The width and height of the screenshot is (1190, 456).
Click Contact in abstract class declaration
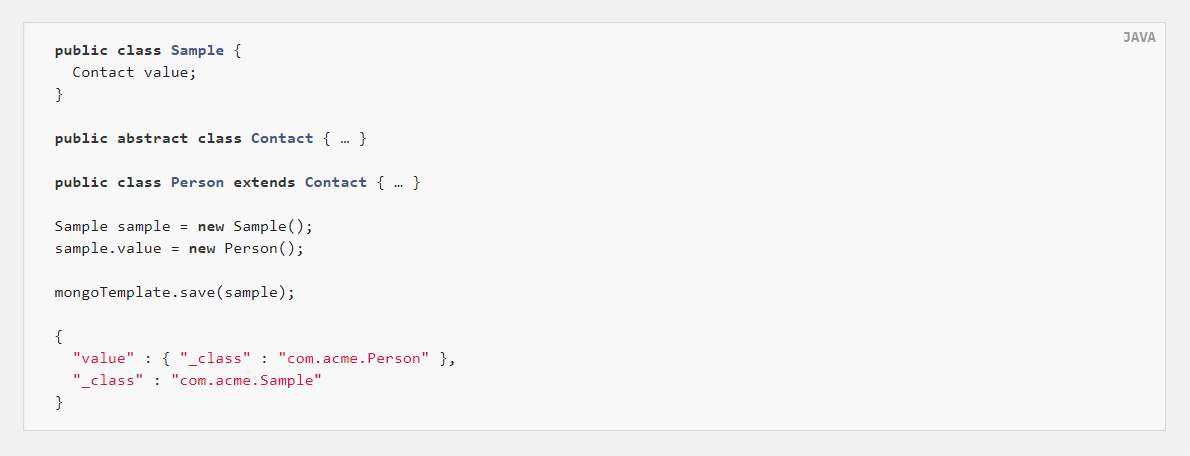pos(282,139)
